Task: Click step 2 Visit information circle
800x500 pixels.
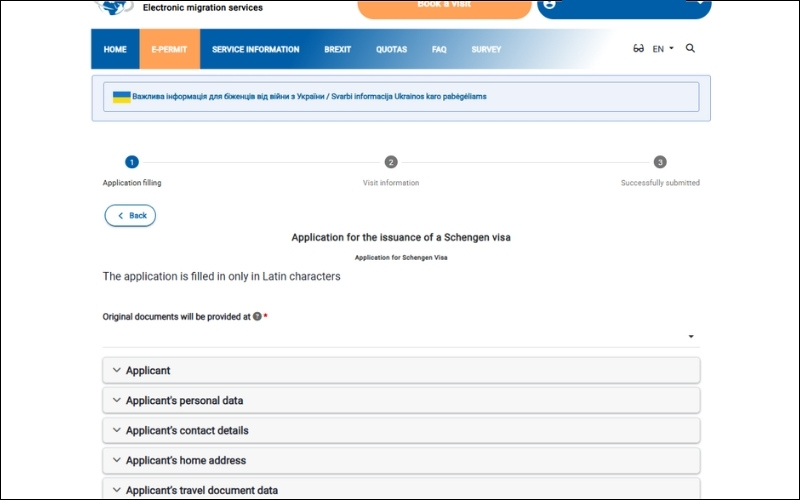Action: [x=391, y=162]
